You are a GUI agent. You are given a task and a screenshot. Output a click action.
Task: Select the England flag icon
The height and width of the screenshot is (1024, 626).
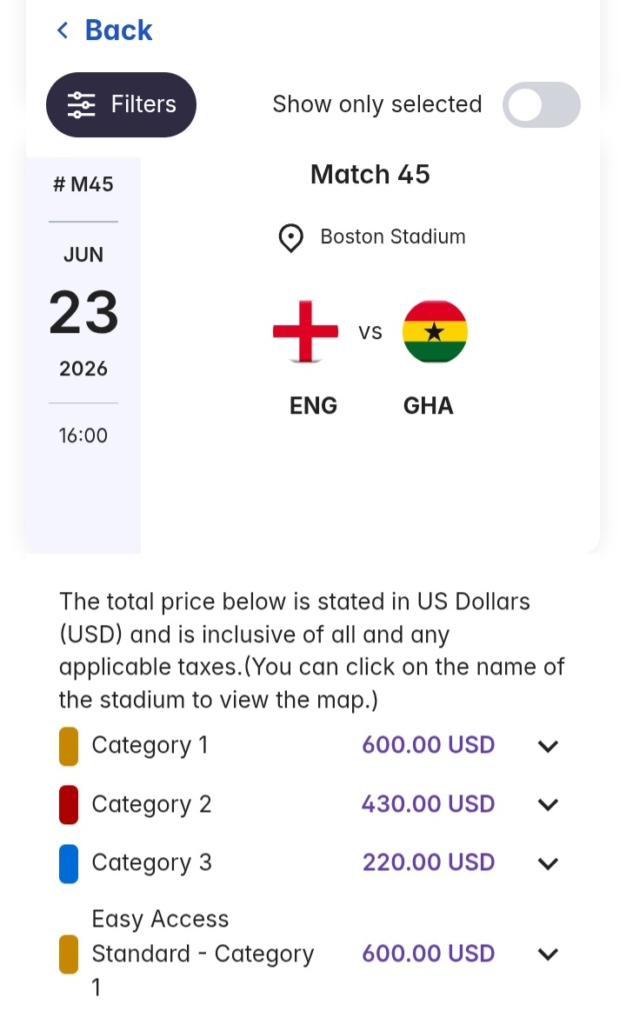[x=305, y=331]
